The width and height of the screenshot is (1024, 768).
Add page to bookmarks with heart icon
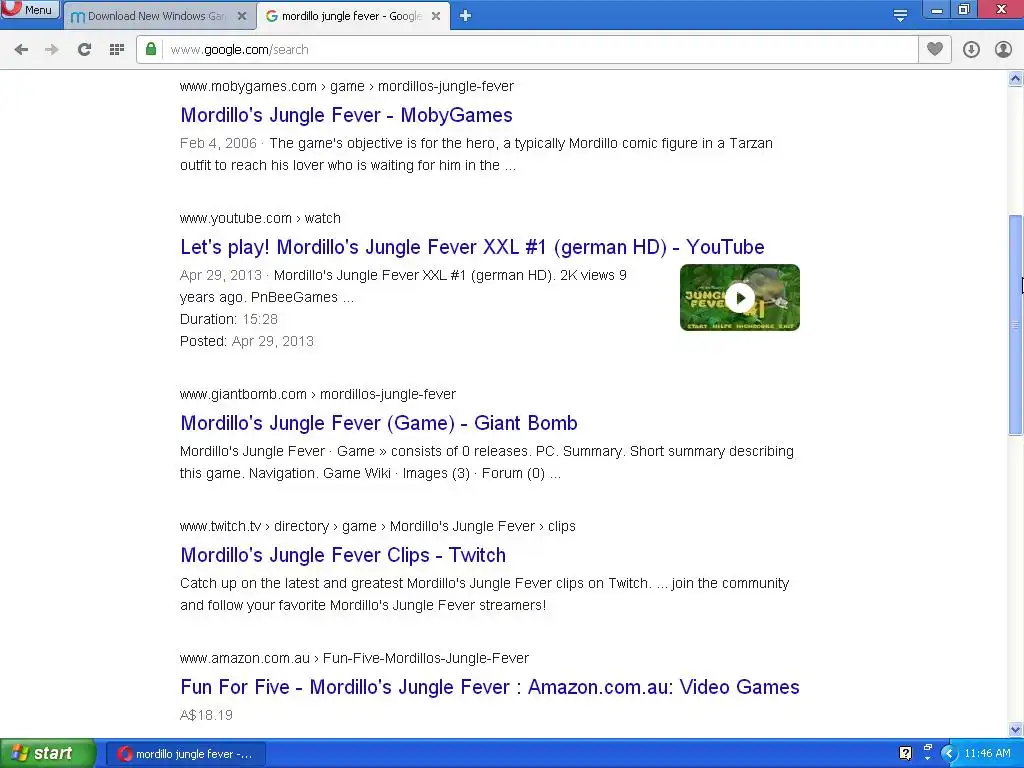(x=935, y=49)
